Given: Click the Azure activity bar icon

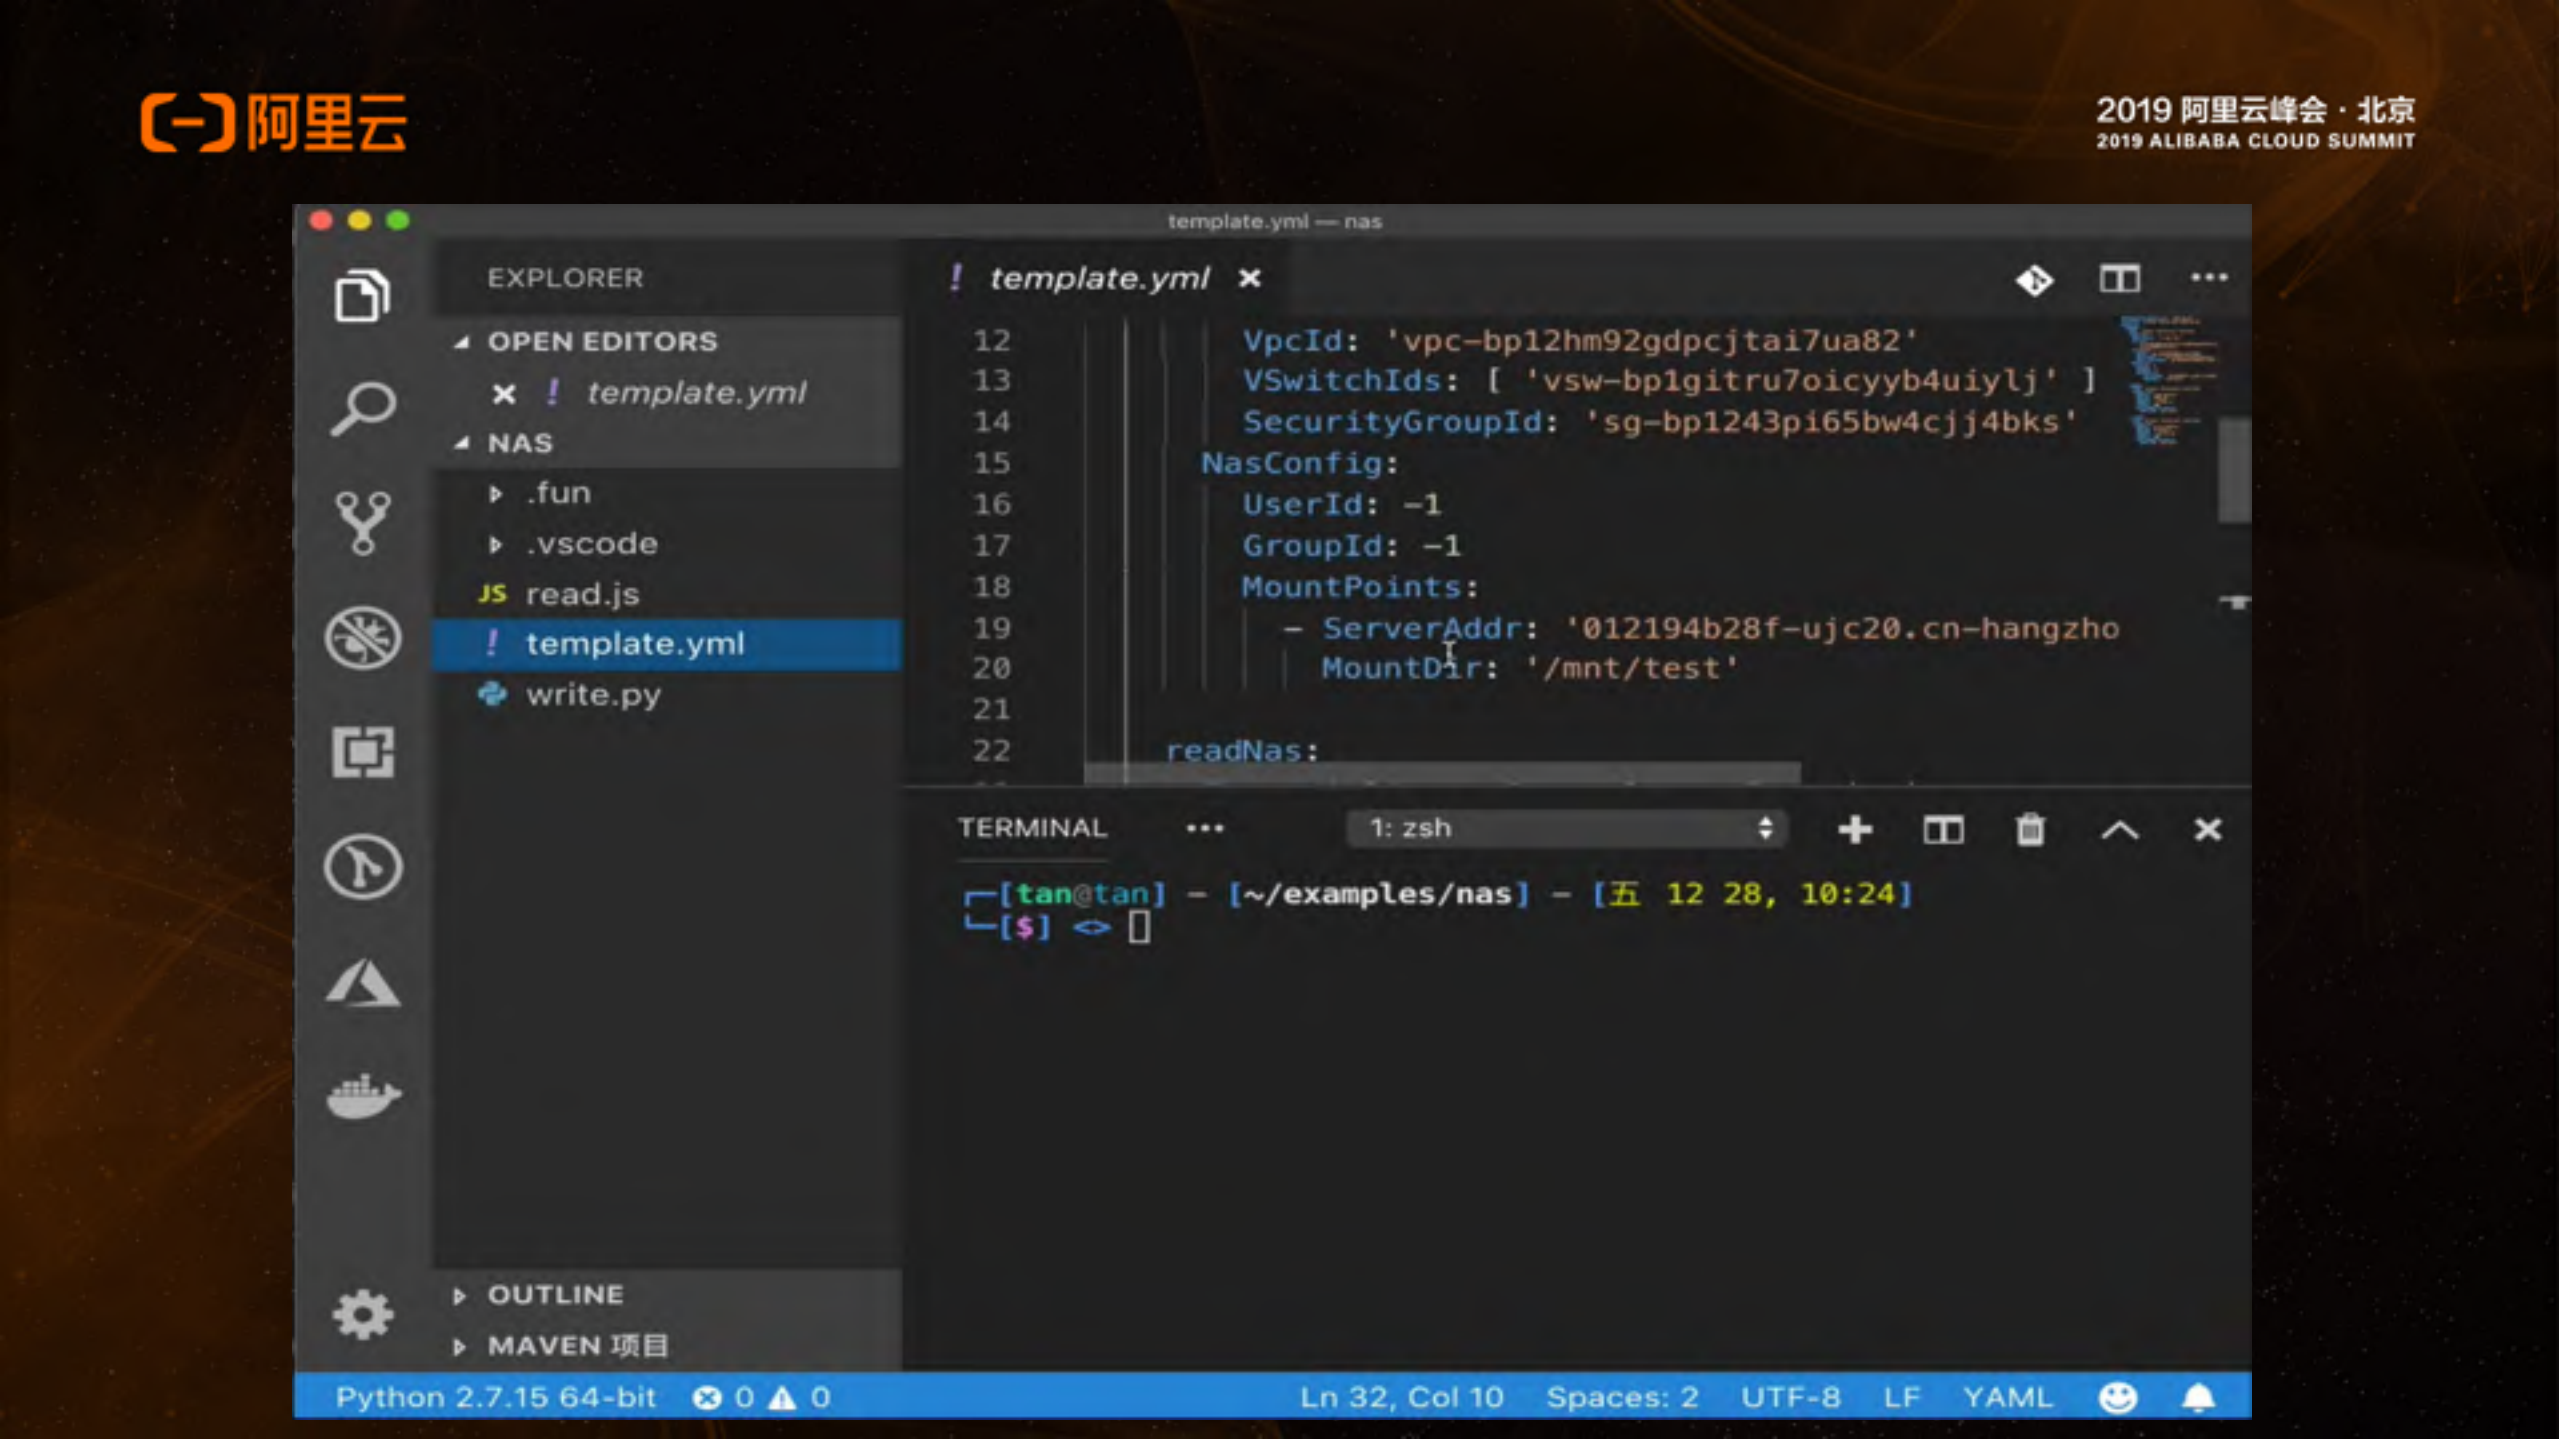Looking at the screenshot, I should (363, 982).
